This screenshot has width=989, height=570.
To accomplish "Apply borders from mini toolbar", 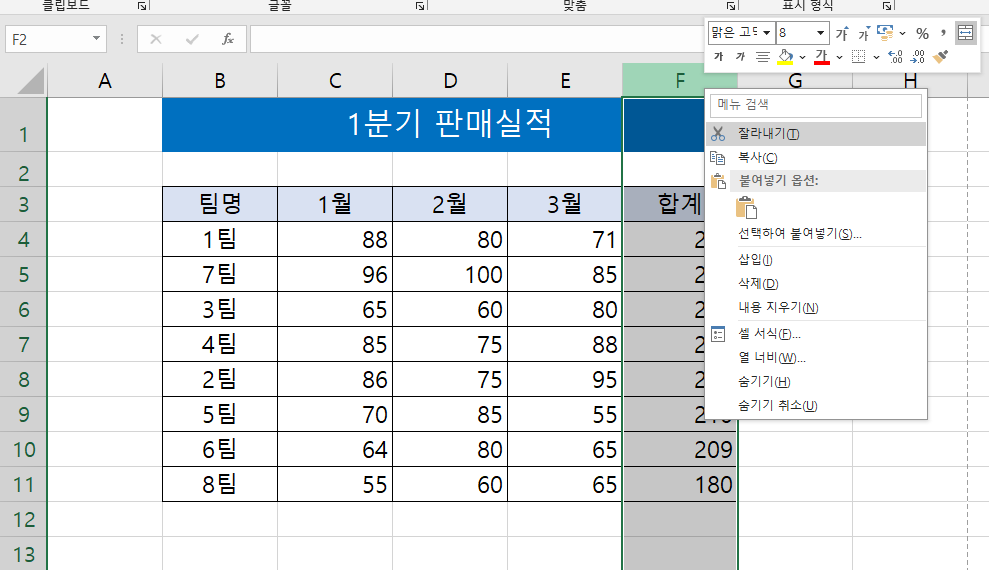I will click(858, 57).
